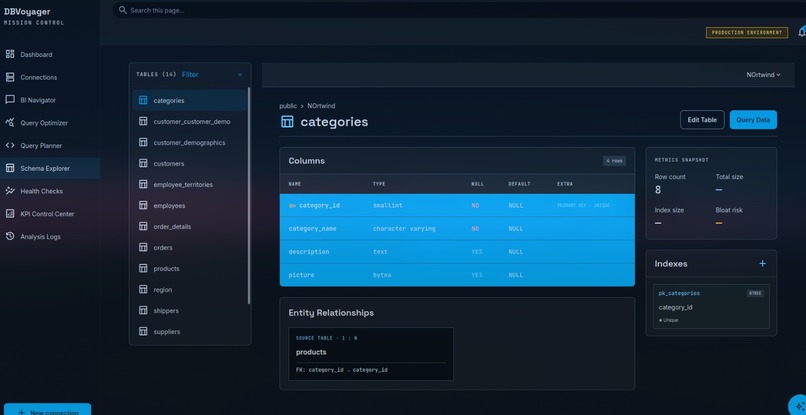The width and height of the screenshot is (806, 415).
Task: Click the search magnifier icon
Action: (122, 10)
